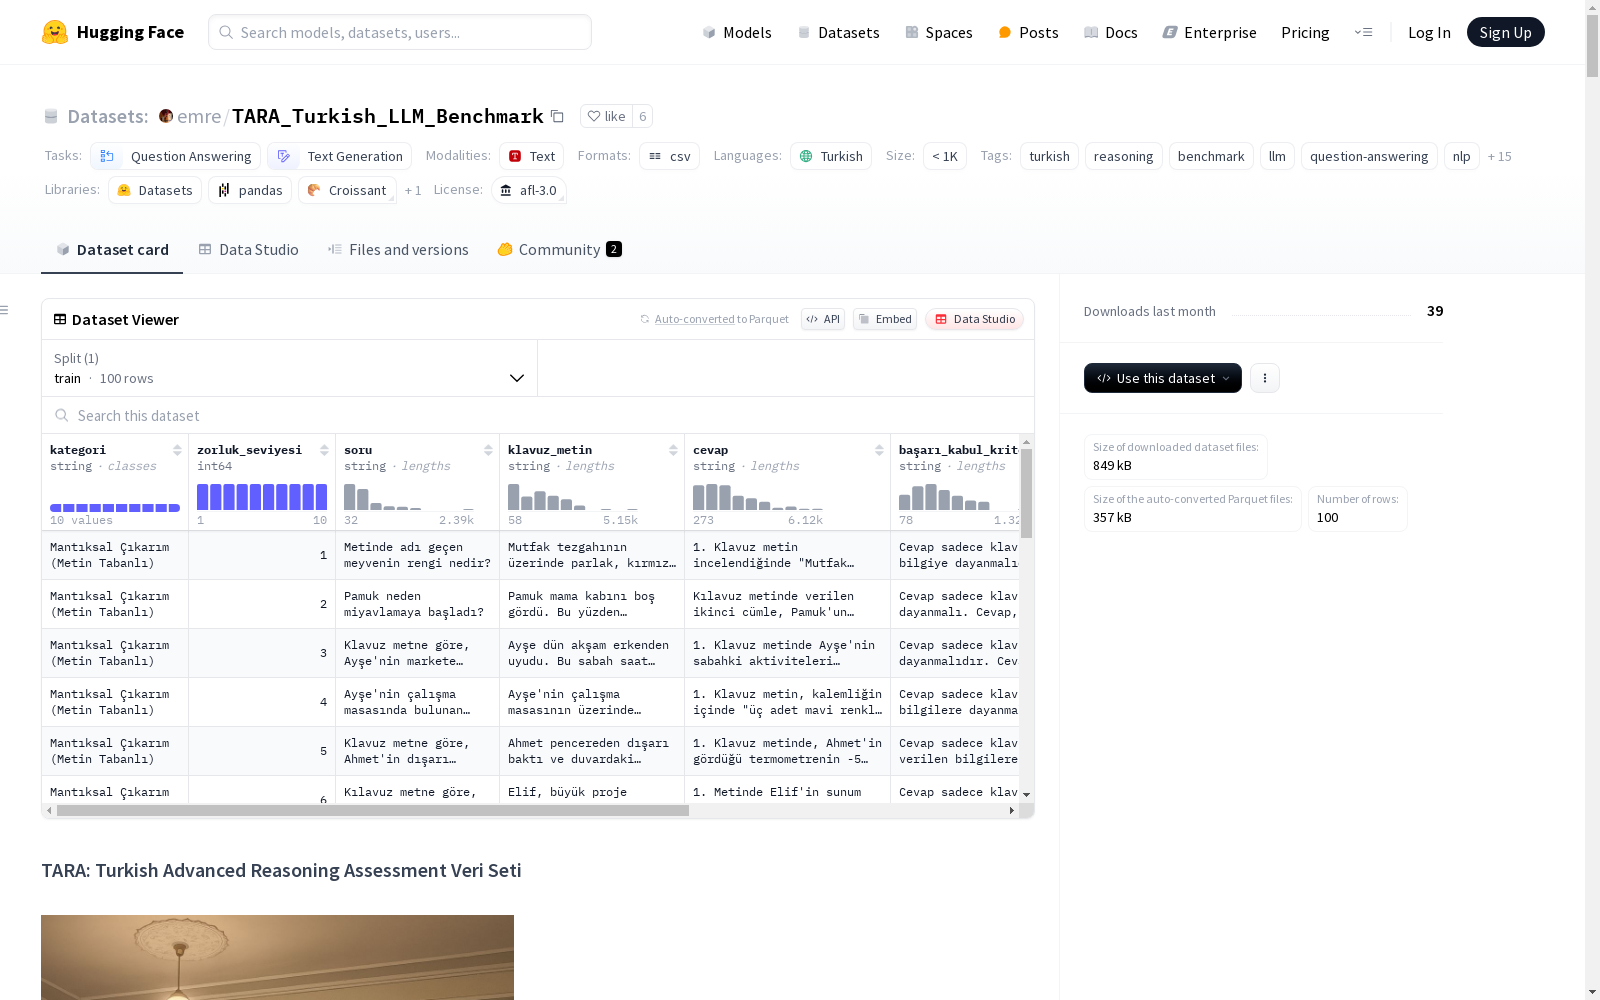Click emre's user avatar

click(x=166, y=116)
